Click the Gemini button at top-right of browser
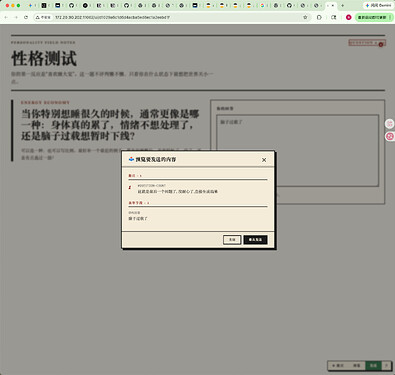 tap(378, 5)
